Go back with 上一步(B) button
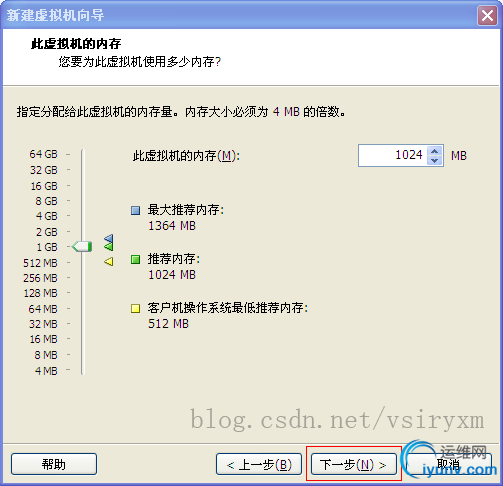Image resolution: width=503 pixels, height=486 pixels. [259, 464]
